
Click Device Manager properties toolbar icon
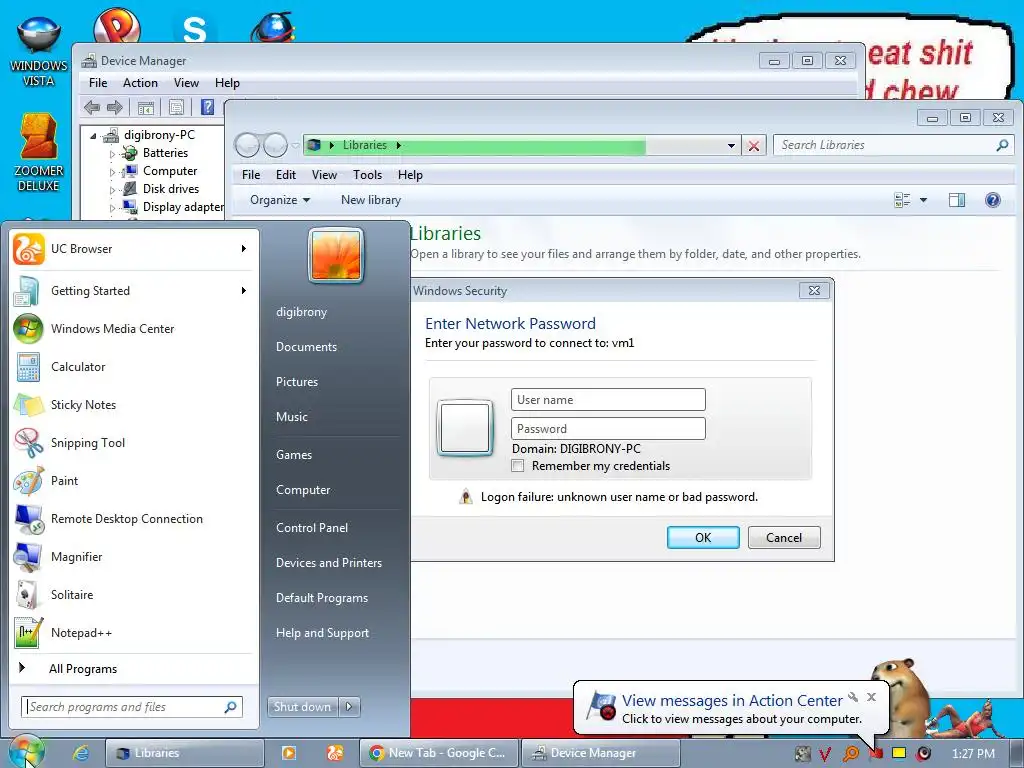176,107
